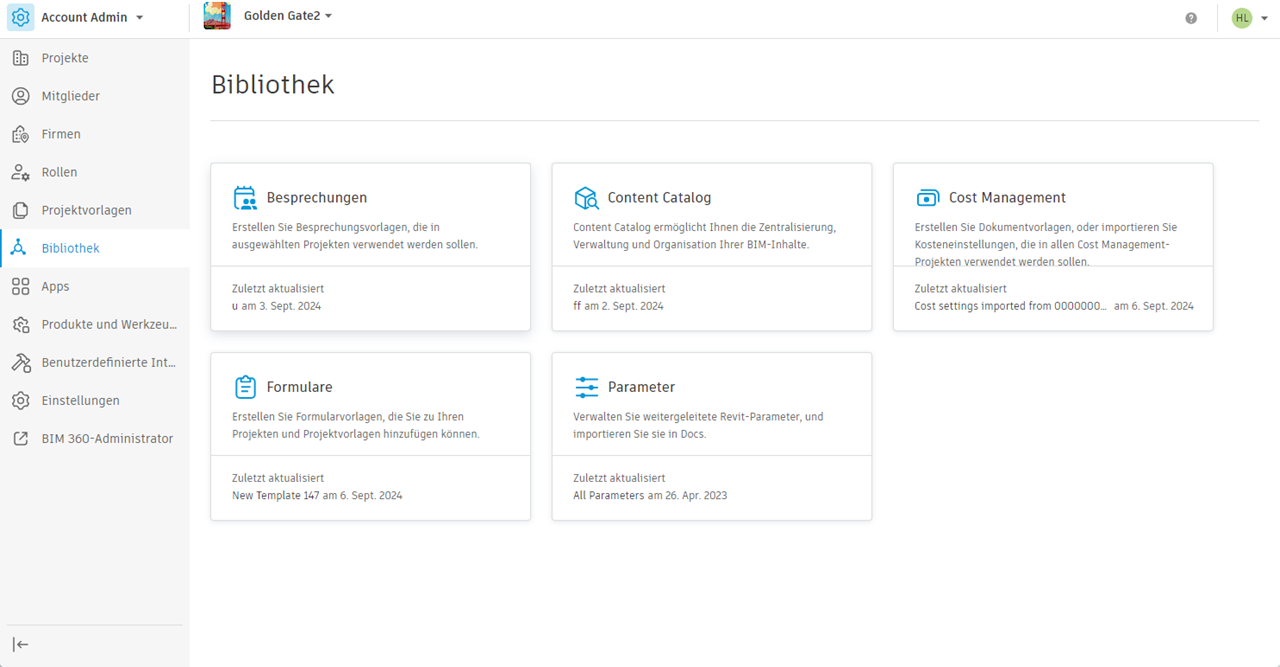Collapse the sidebar with the arrow icon
The width and height of the screenshot is (1280, 667).
[x=20, y=645]
